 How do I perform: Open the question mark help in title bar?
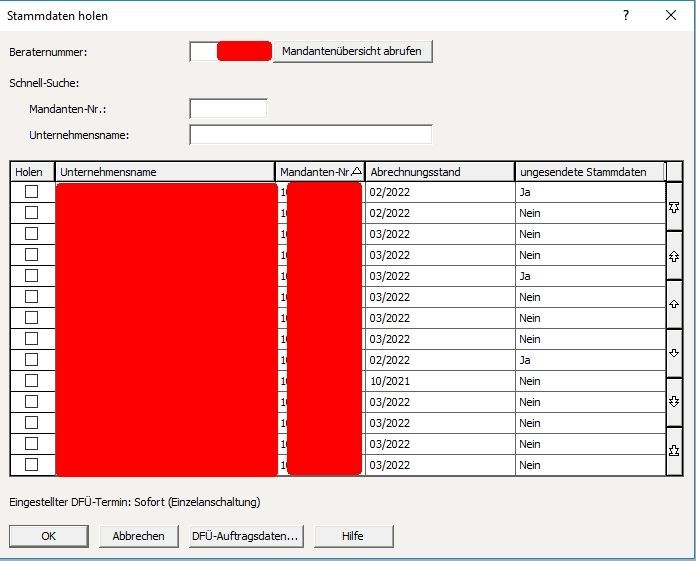(x=626, y=16)
